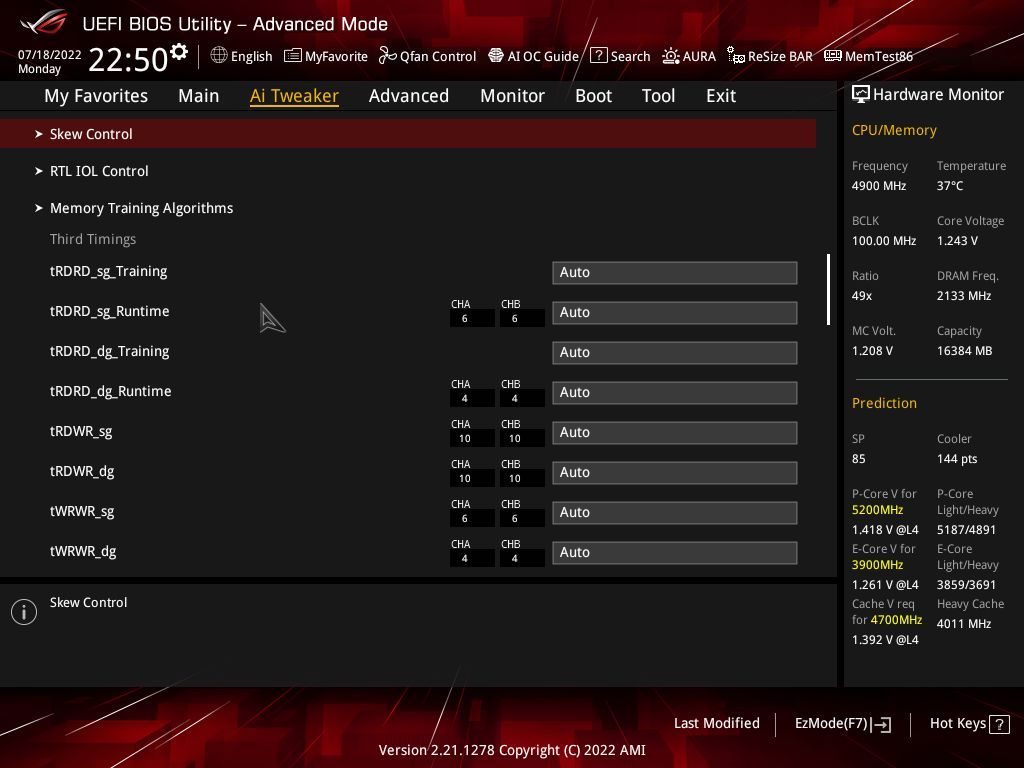Image resolution: width=1024 pixels, height=768 pixels.
Task: Click the Hardware Monitor screen icon
Action: point(861,95)
